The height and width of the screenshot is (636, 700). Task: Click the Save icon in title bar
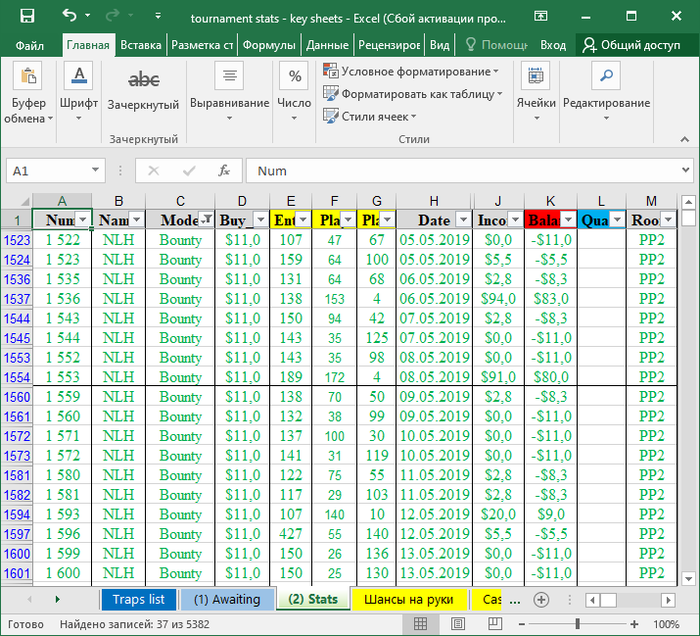click(27, 15)
